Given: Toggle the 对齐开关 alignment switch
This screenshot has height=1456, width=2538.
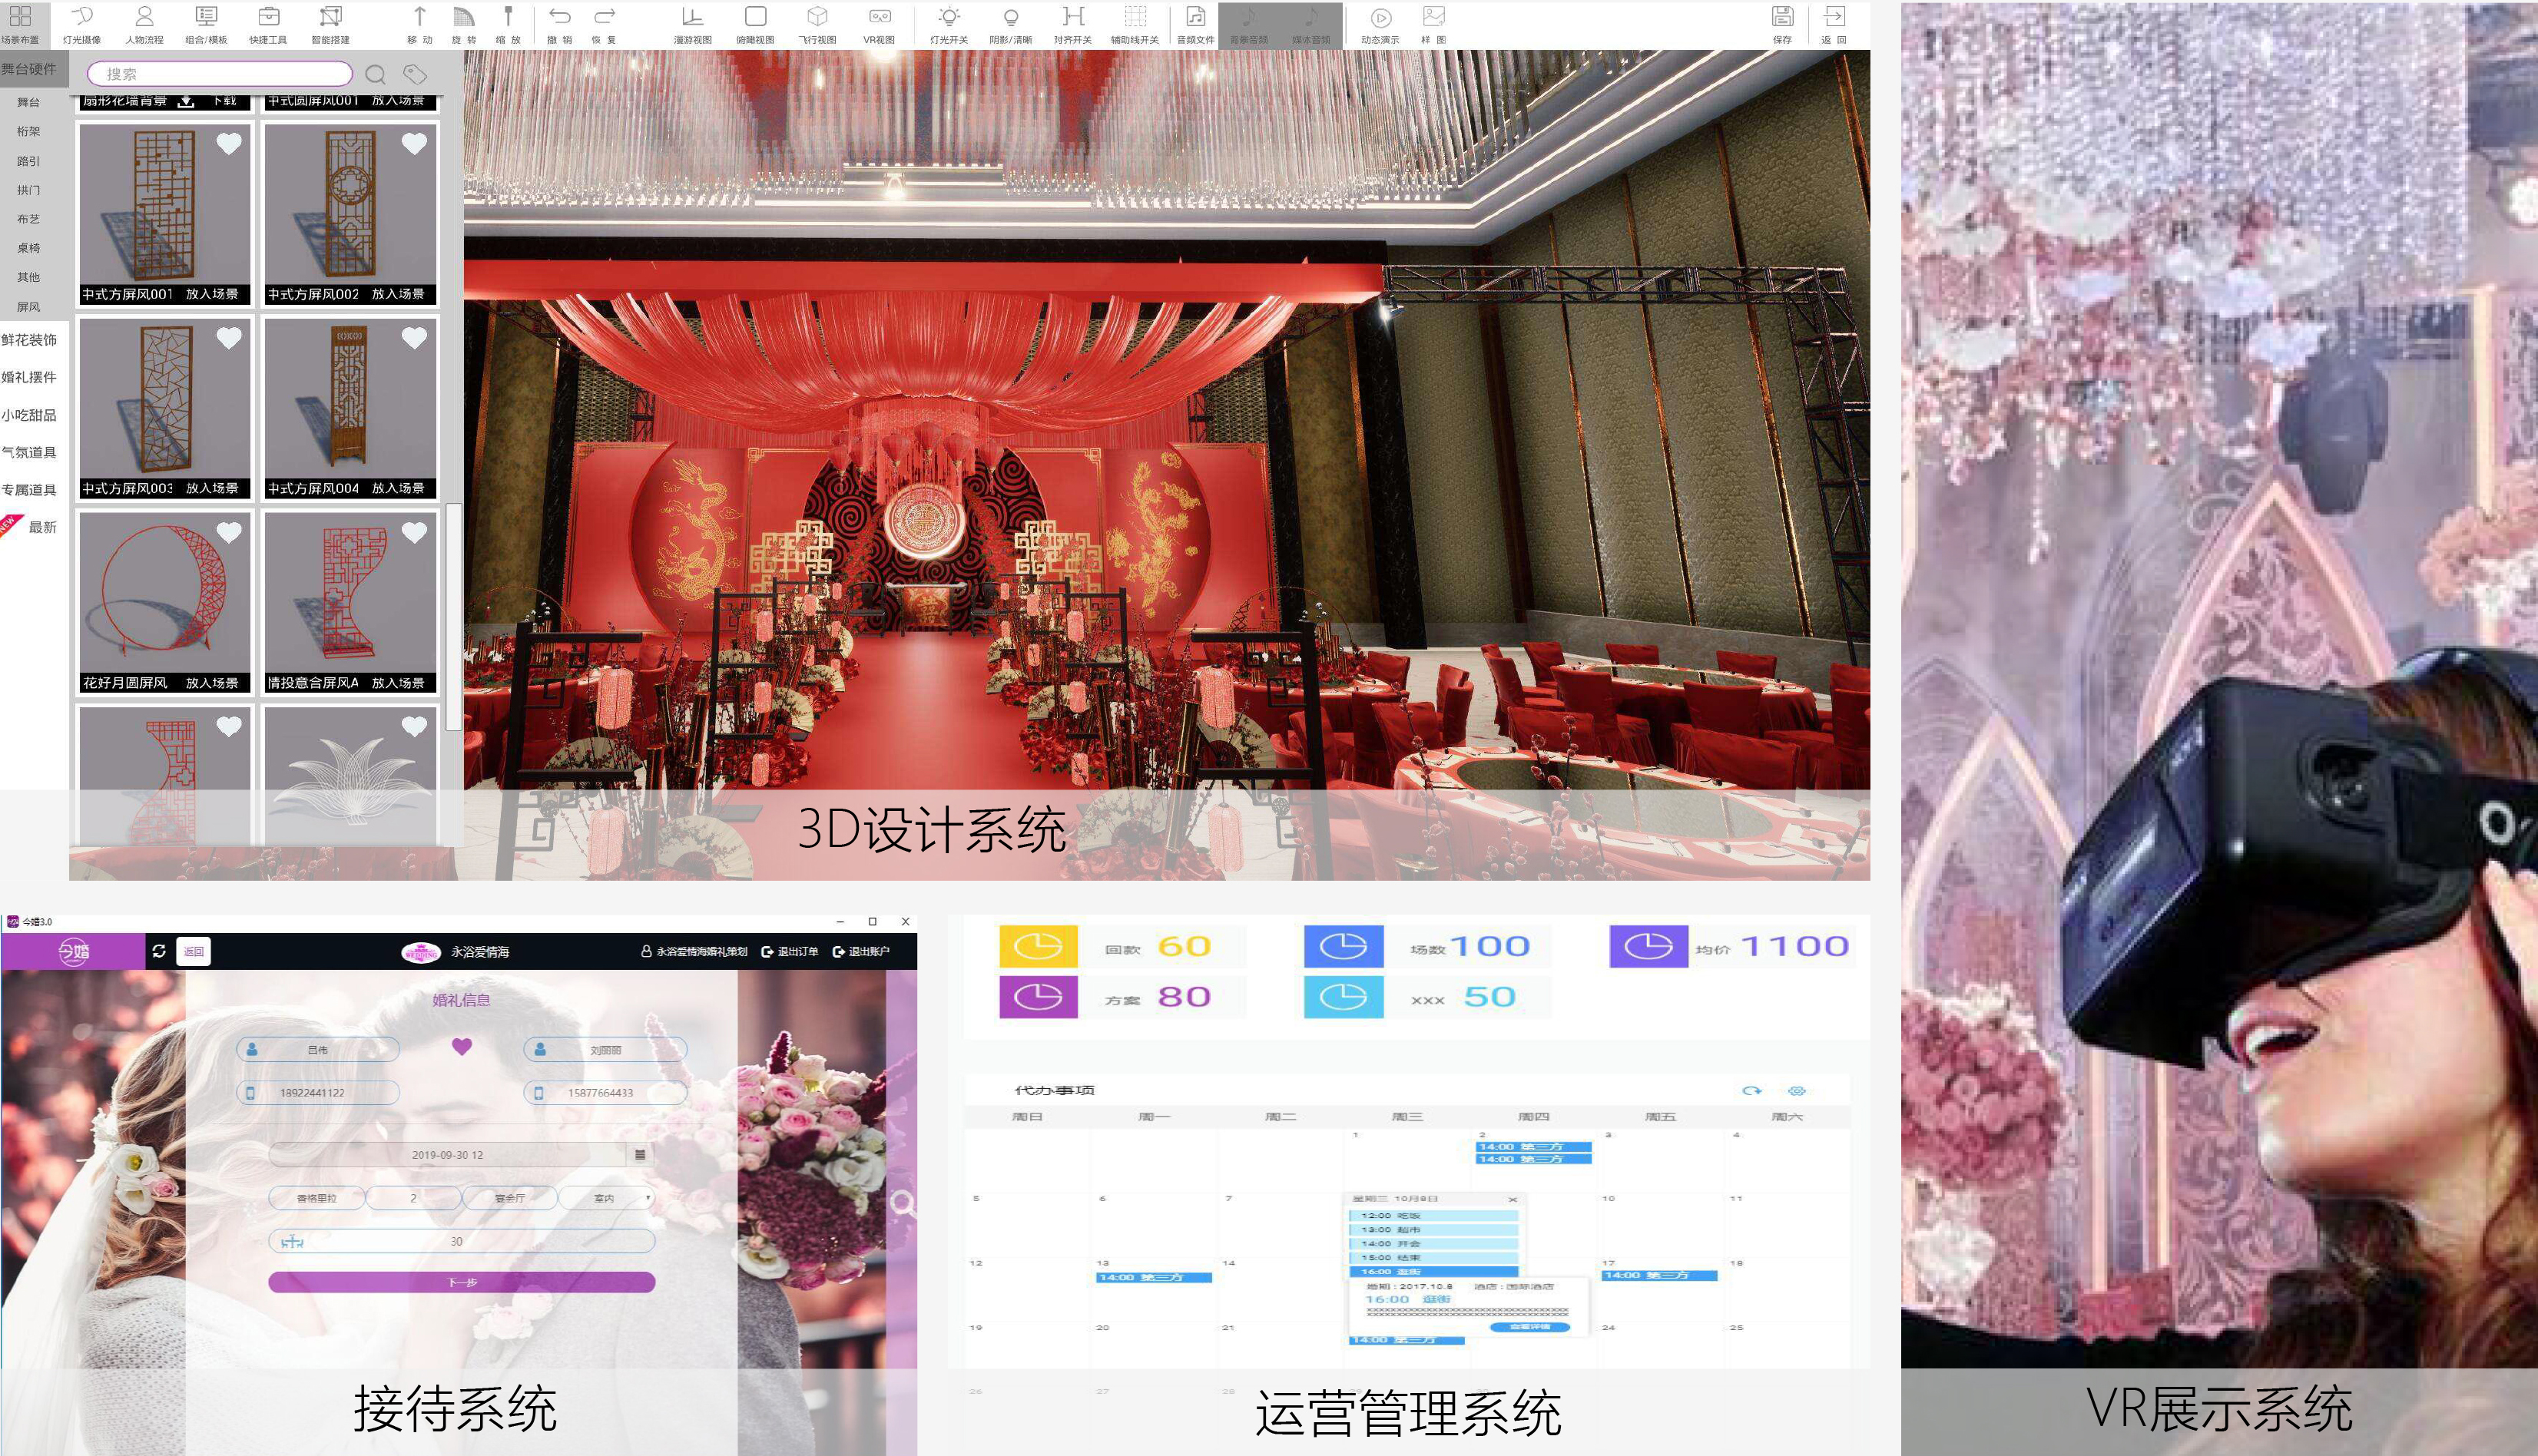Looking at the screenshot, I should 1073,24.
